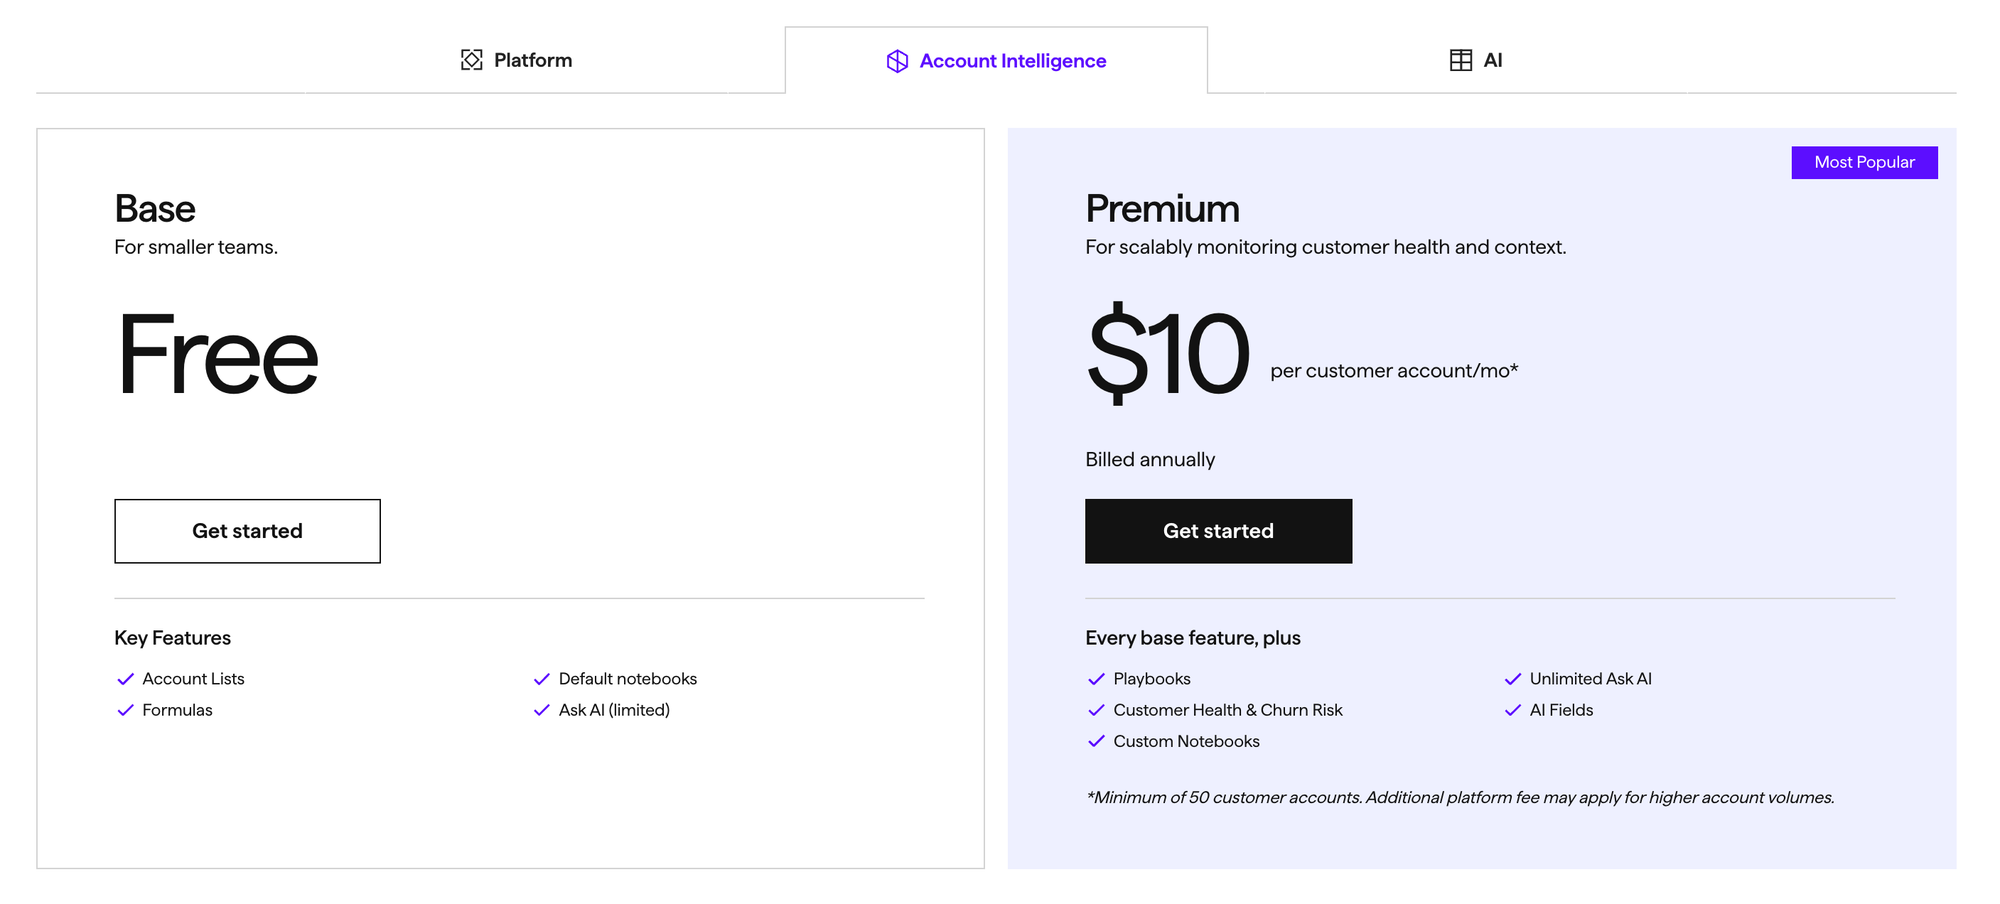Click the $10 price text
This screenshot has height=904, width=2000.
coord(1168,355)
